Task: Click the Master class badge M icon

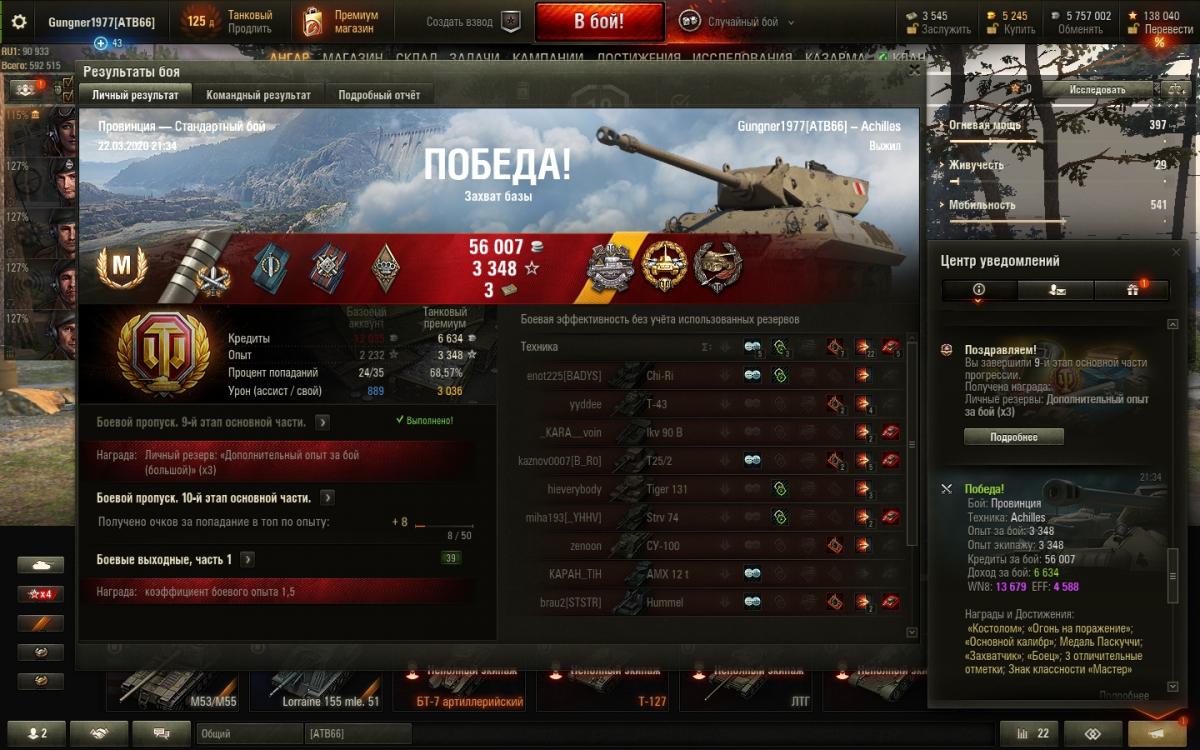Action: click(x=122, y=266)
